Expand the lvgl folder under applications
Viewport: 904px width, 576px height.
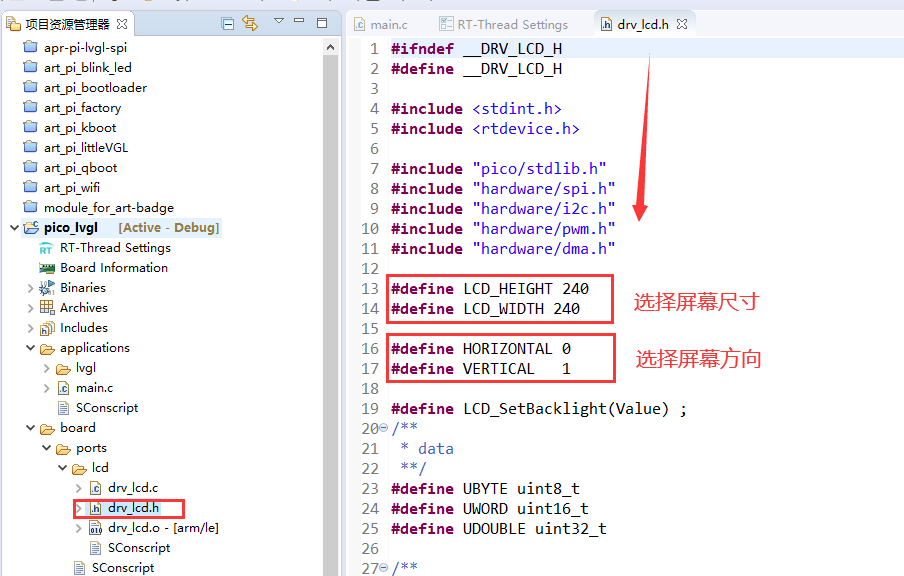point(47,368)
